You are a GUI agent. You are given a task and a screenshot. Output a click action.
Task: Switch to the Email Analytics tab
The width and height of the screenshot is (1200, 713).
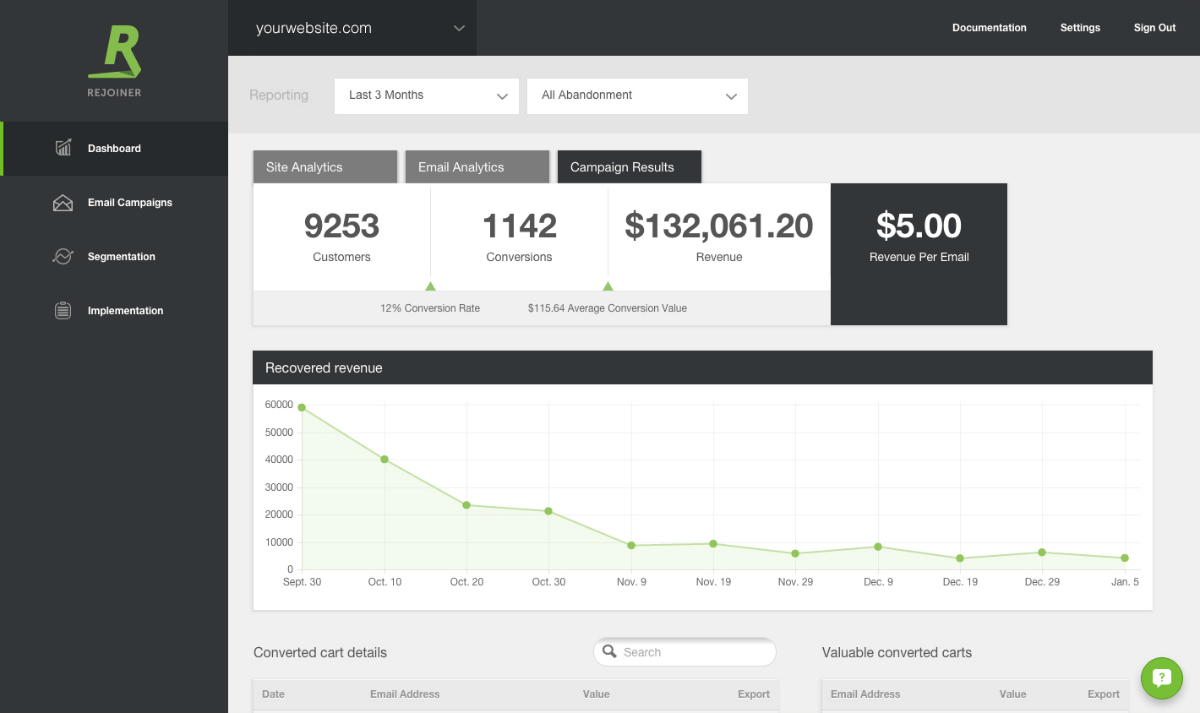477,167
